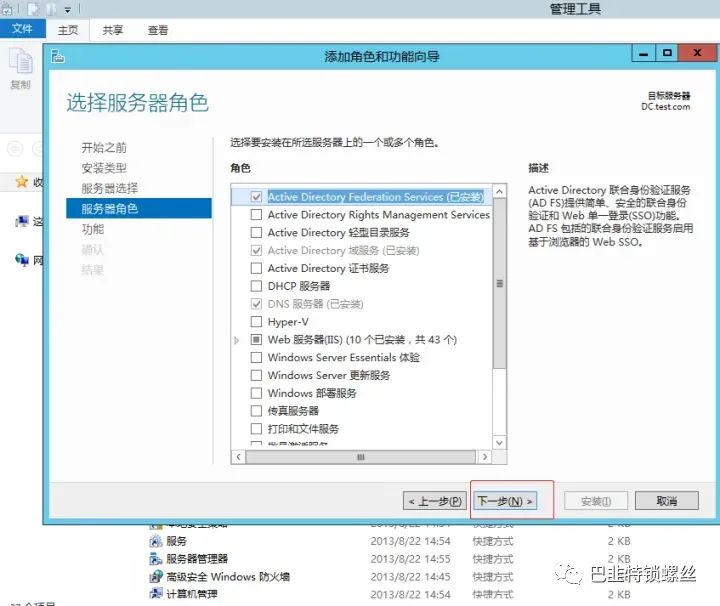Go to 开始之前 wizard step
Viewport: 720px width, 606px height.
tap(104, 147)
